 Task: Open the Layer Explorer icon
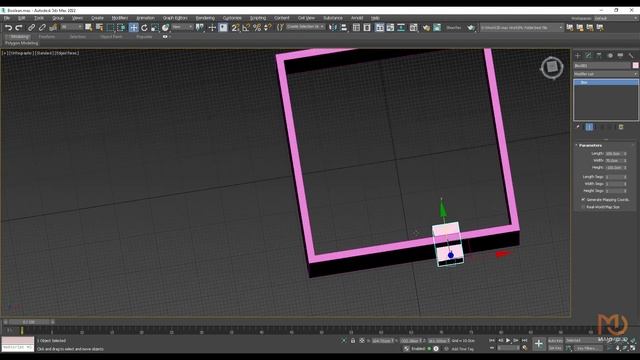[x=367, y=28]
